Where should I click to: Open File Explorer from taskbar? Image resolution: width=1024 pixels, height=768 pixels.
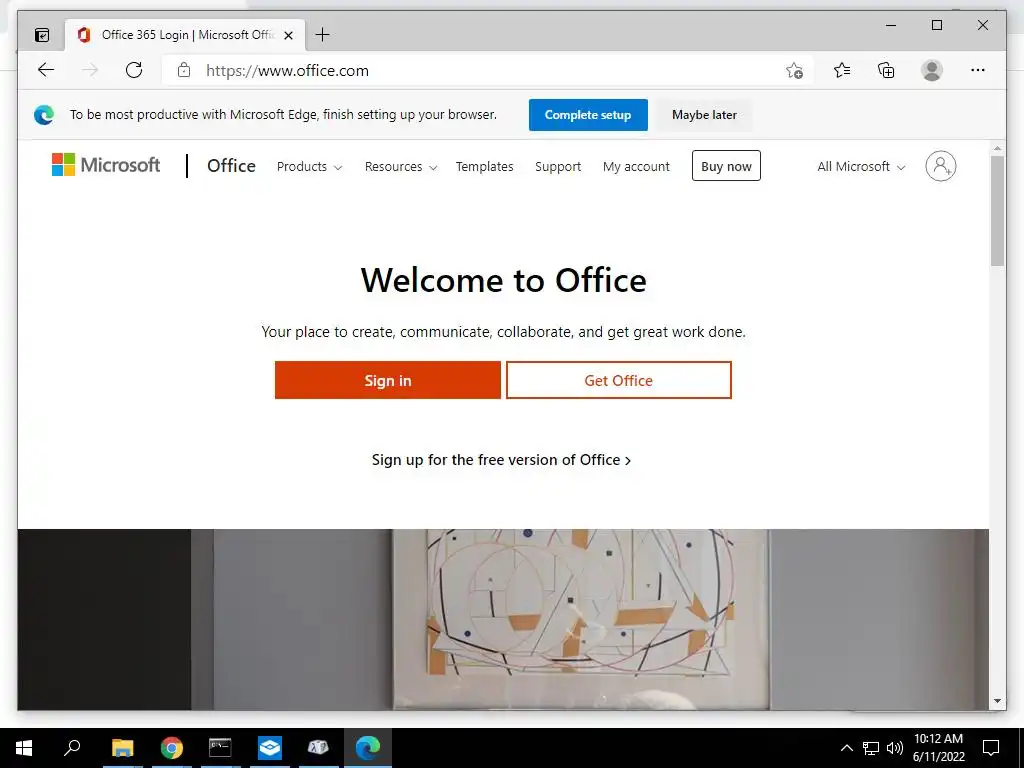tap(122, 748)
